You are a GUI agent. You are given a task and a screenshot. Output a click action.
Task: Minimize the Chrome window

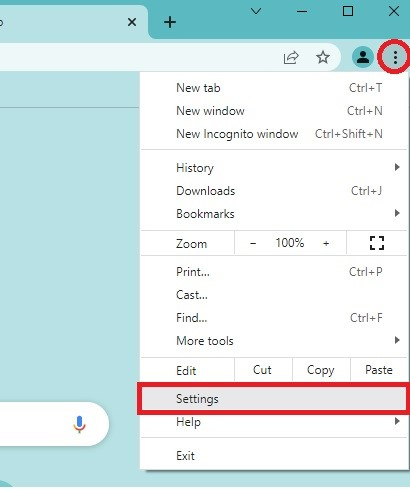[x=302, y=12]
